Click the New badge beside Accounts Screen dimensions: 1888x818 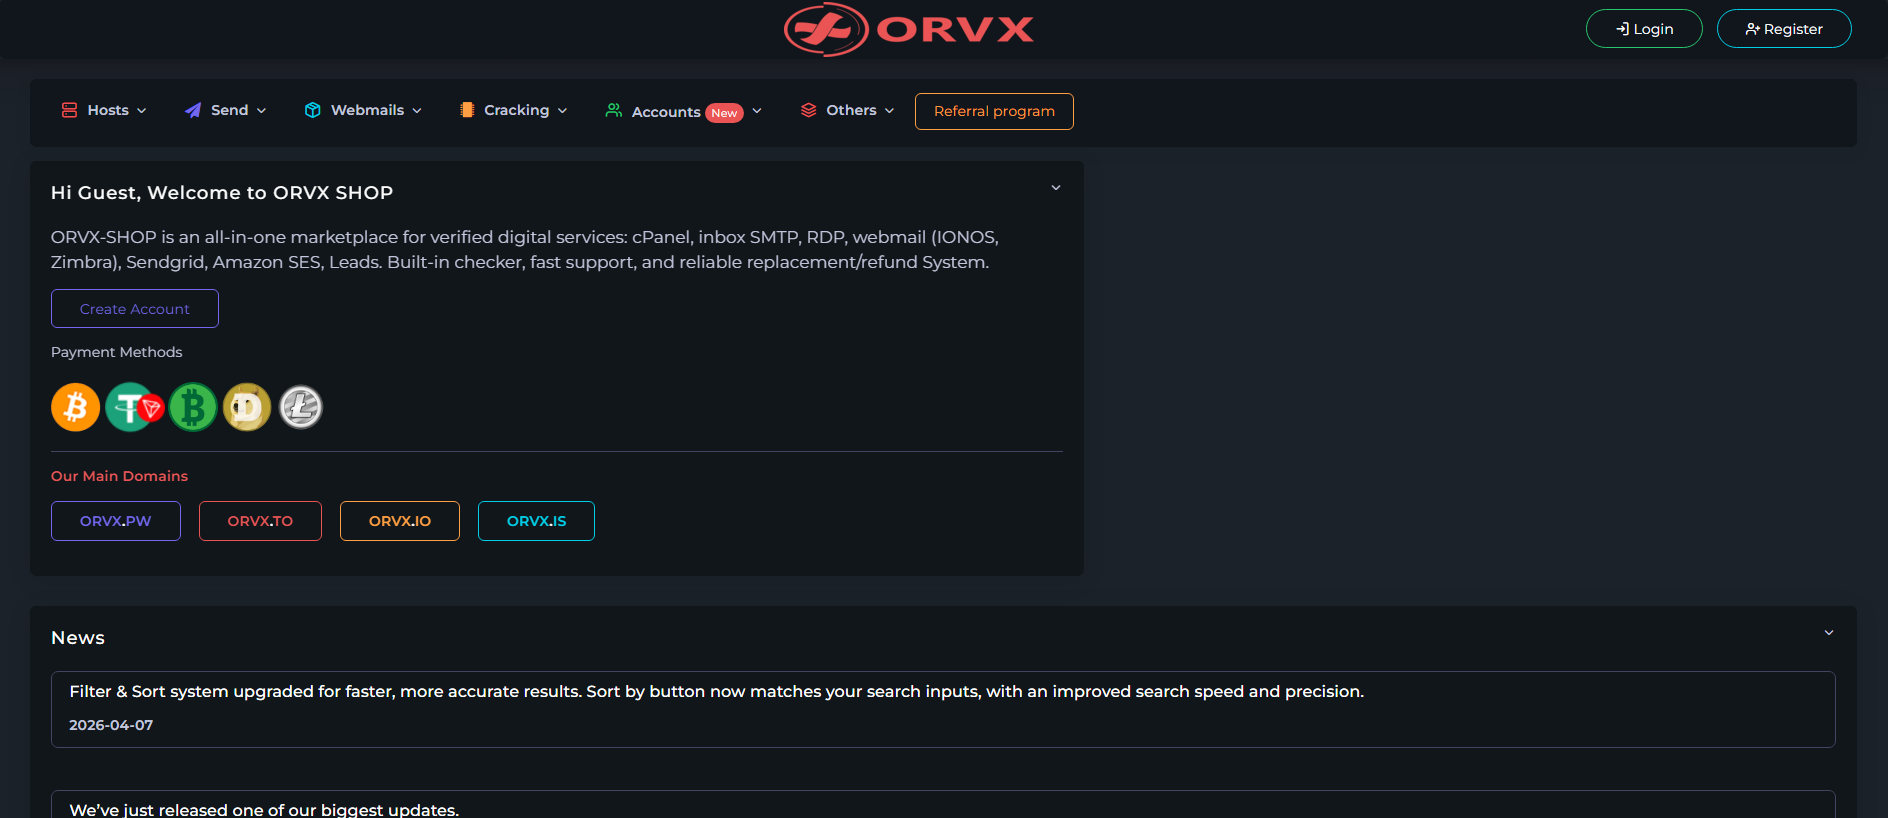pos(724,113)
